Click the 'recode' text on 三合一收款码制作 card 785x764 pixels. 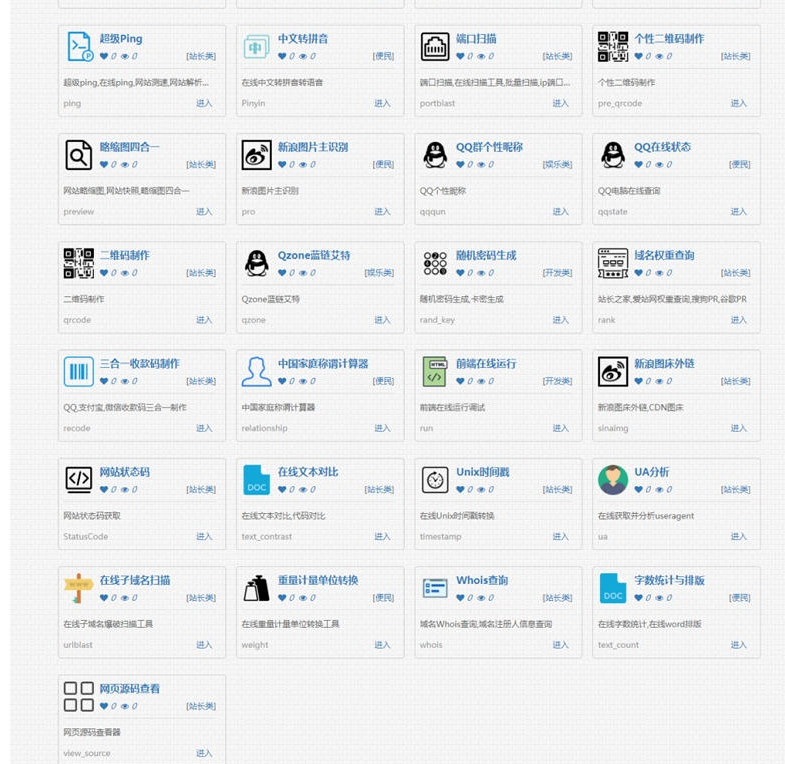click(x=77, y=428)
